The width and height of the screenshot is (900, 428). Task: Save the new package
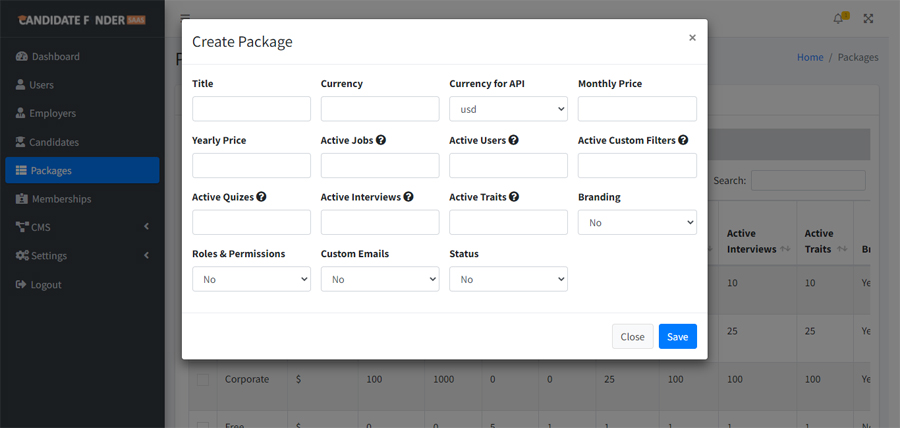(x=677, y=337)
